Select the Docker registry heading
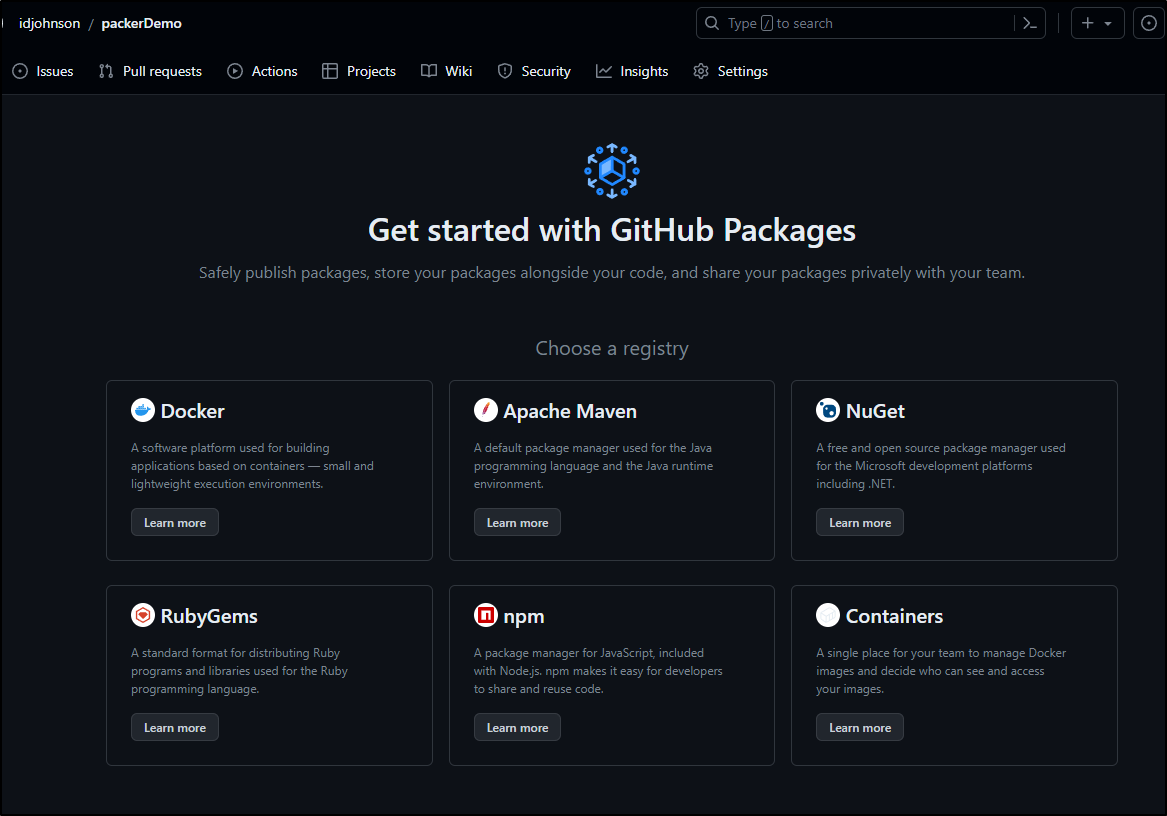1167x816 pixels. [193, 411]
